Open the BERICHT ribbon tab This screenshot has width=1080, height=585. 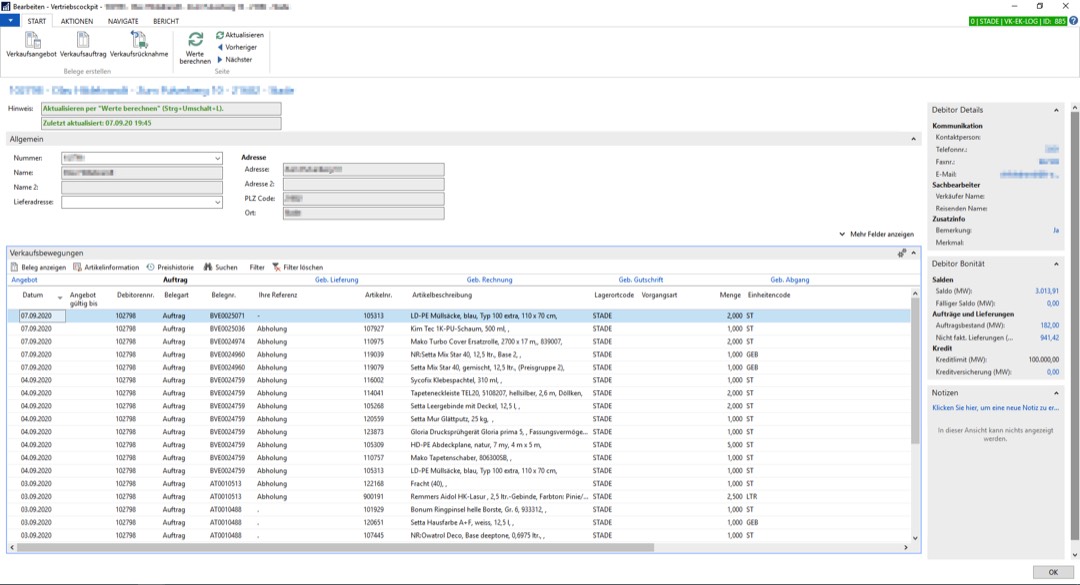(166, 21)
